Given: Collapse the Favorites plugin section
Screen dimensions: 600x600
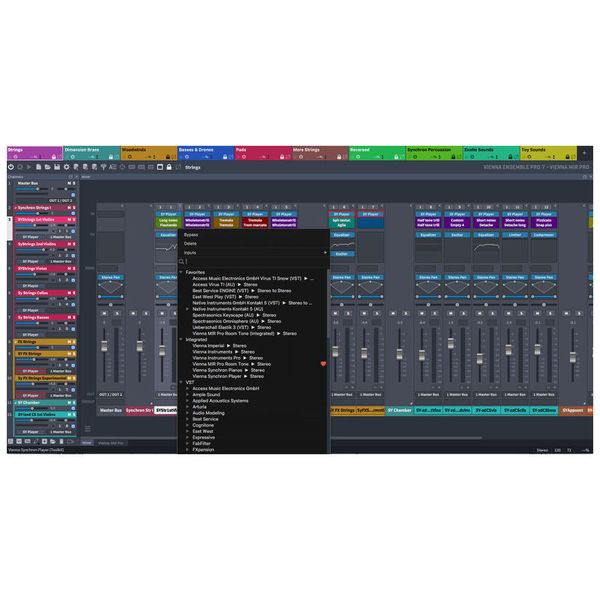Looking at the screenshot, I should [x=181, y=271].
